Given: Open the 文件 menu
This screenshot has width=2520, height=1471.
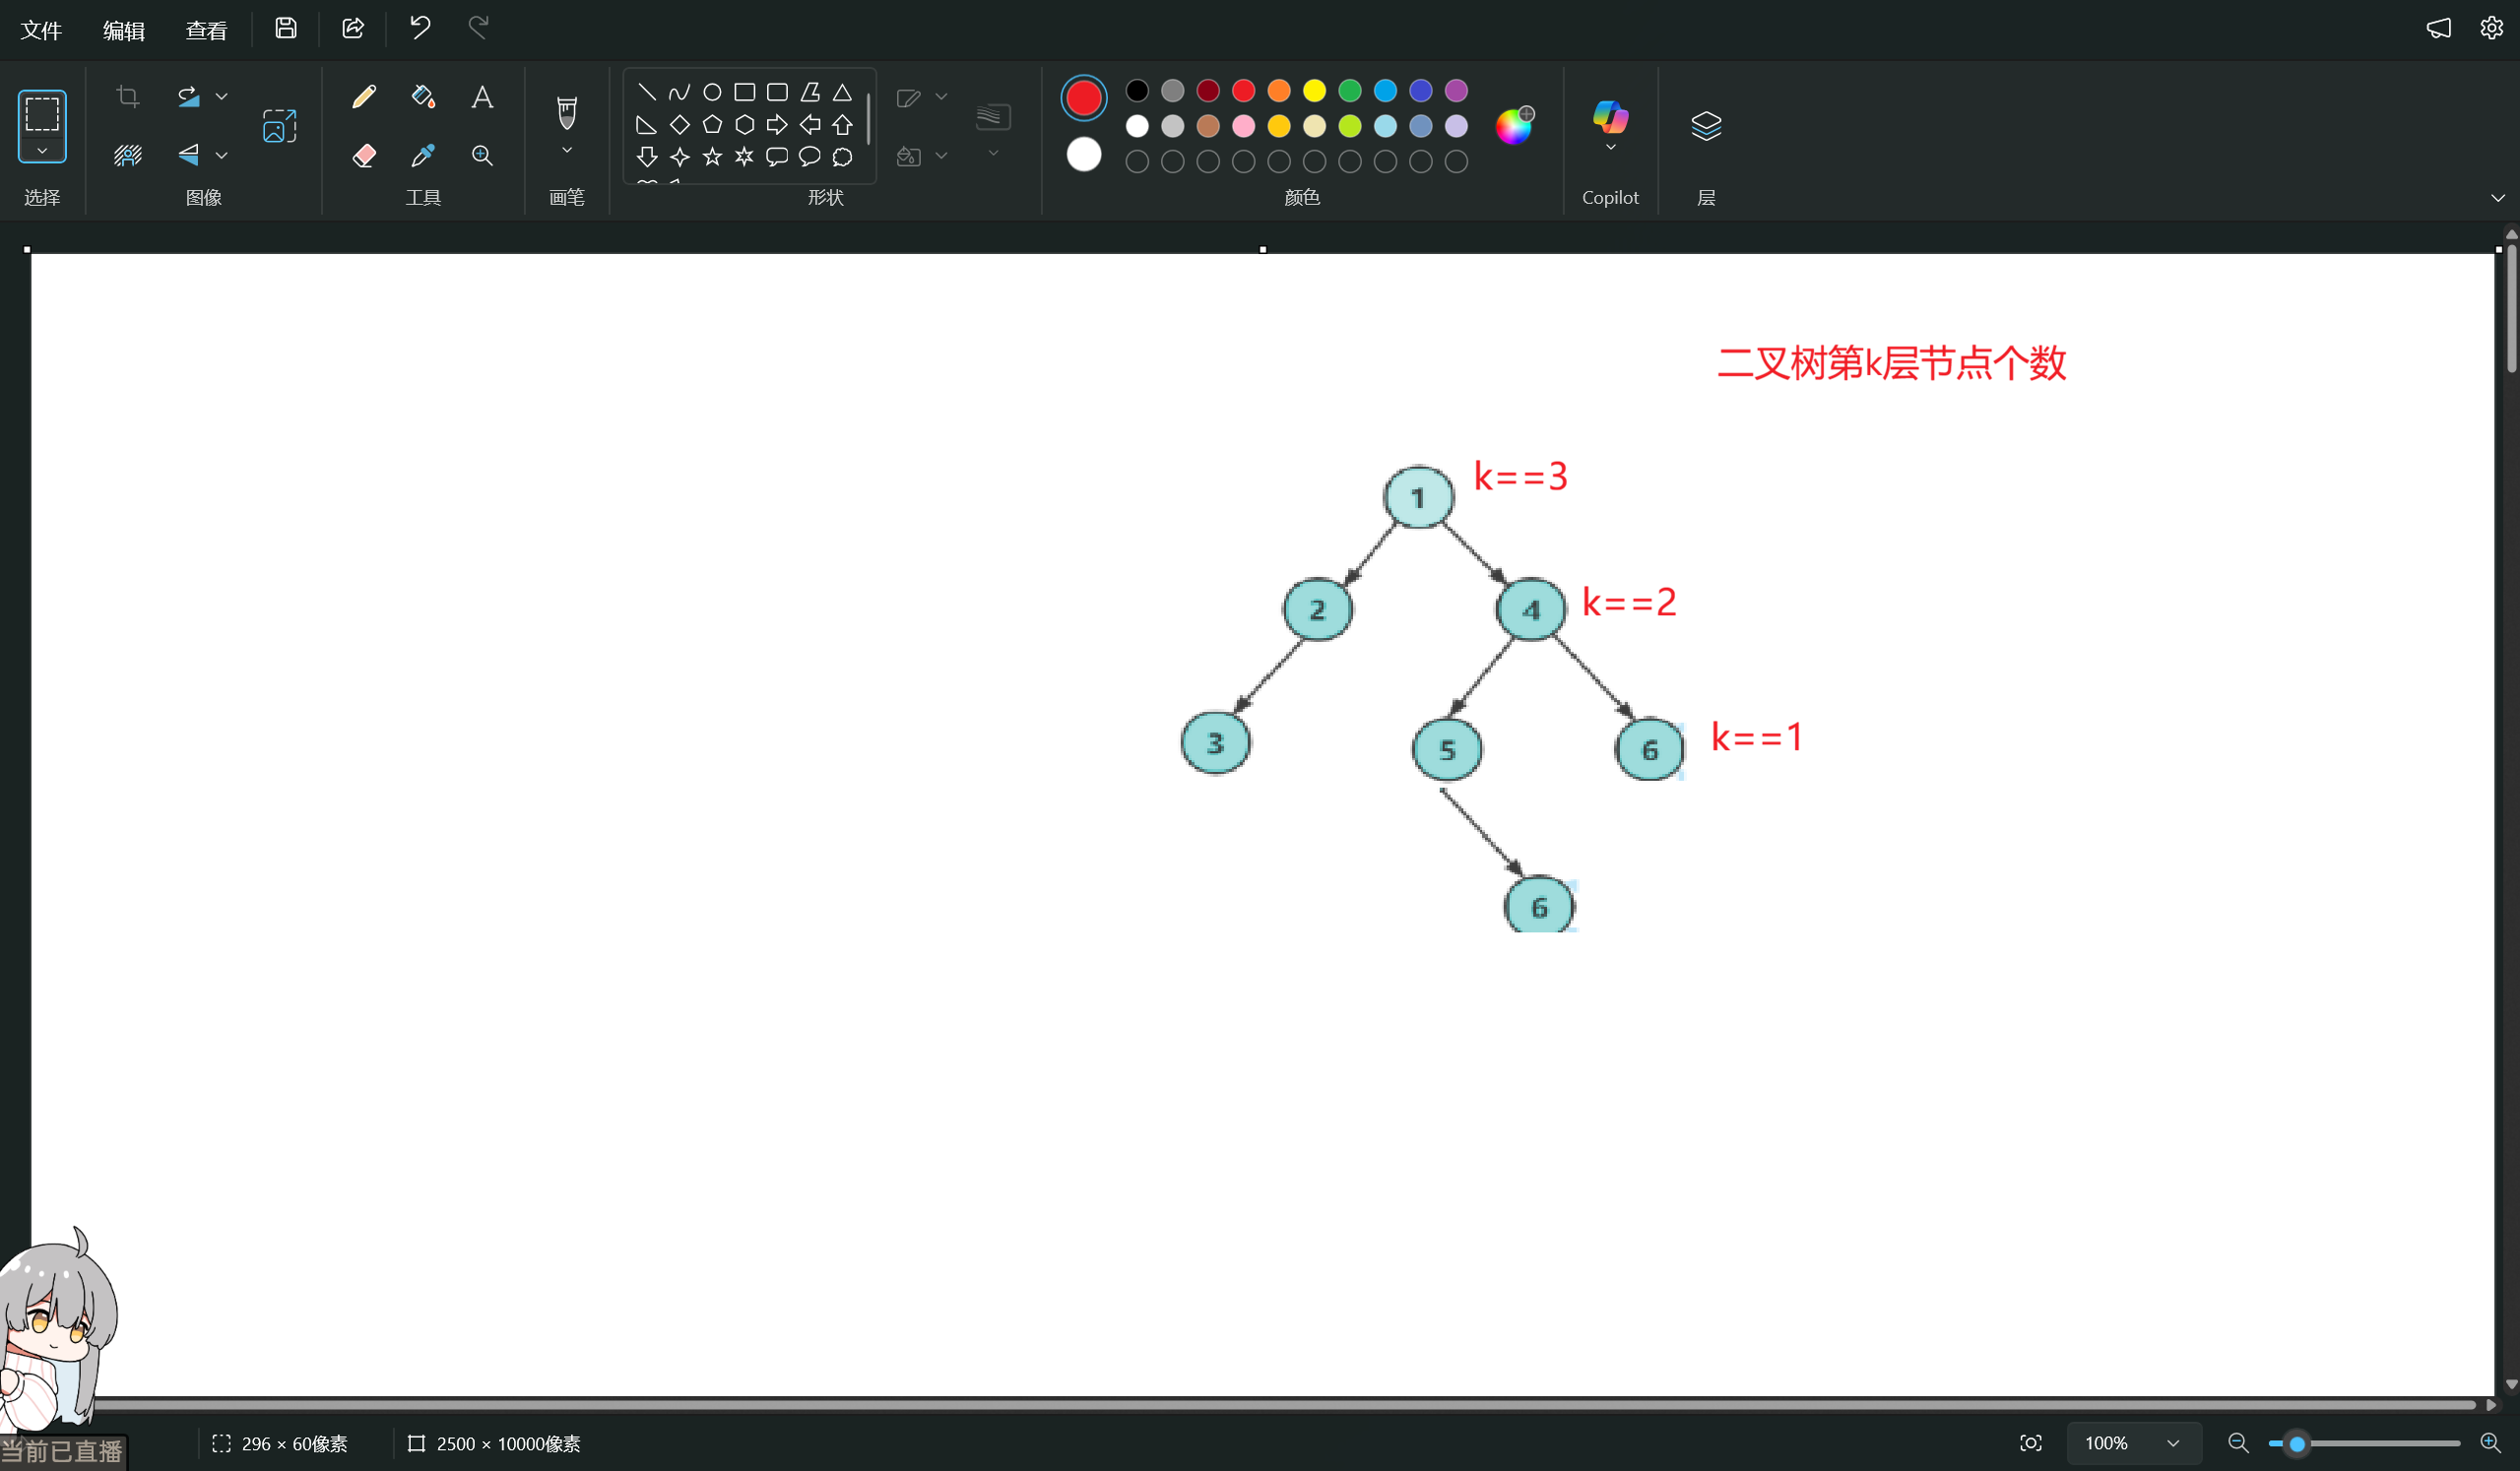Looking at the screenshot, I should coord(41,30).
